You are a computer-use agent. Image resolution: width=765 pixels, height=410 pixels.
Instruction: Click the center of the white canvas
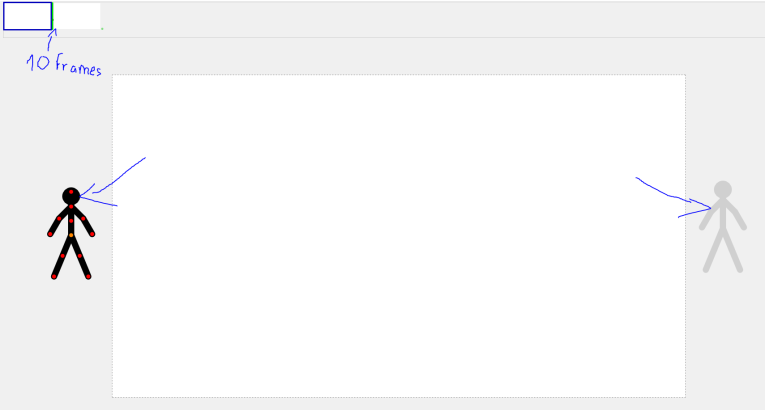[399, 236]
